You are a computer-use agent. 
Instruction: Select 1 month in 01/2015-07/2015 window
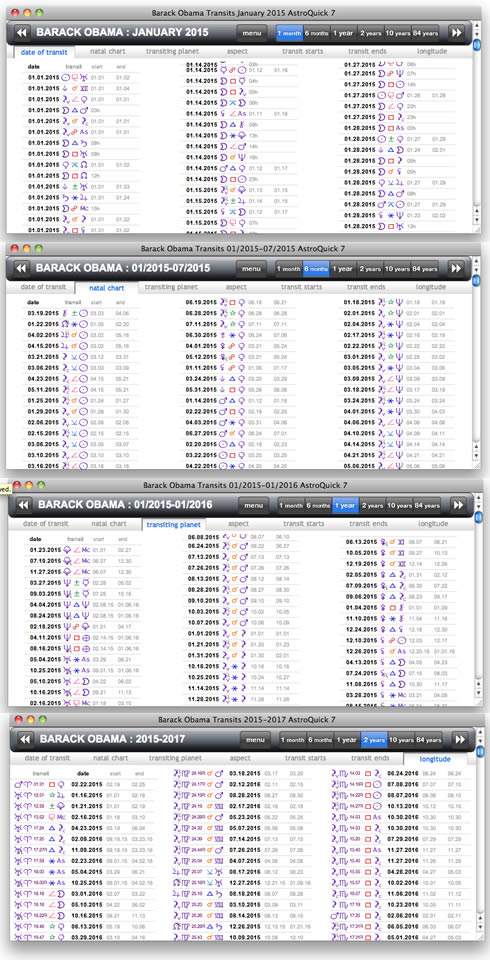[x=289, y=268]
